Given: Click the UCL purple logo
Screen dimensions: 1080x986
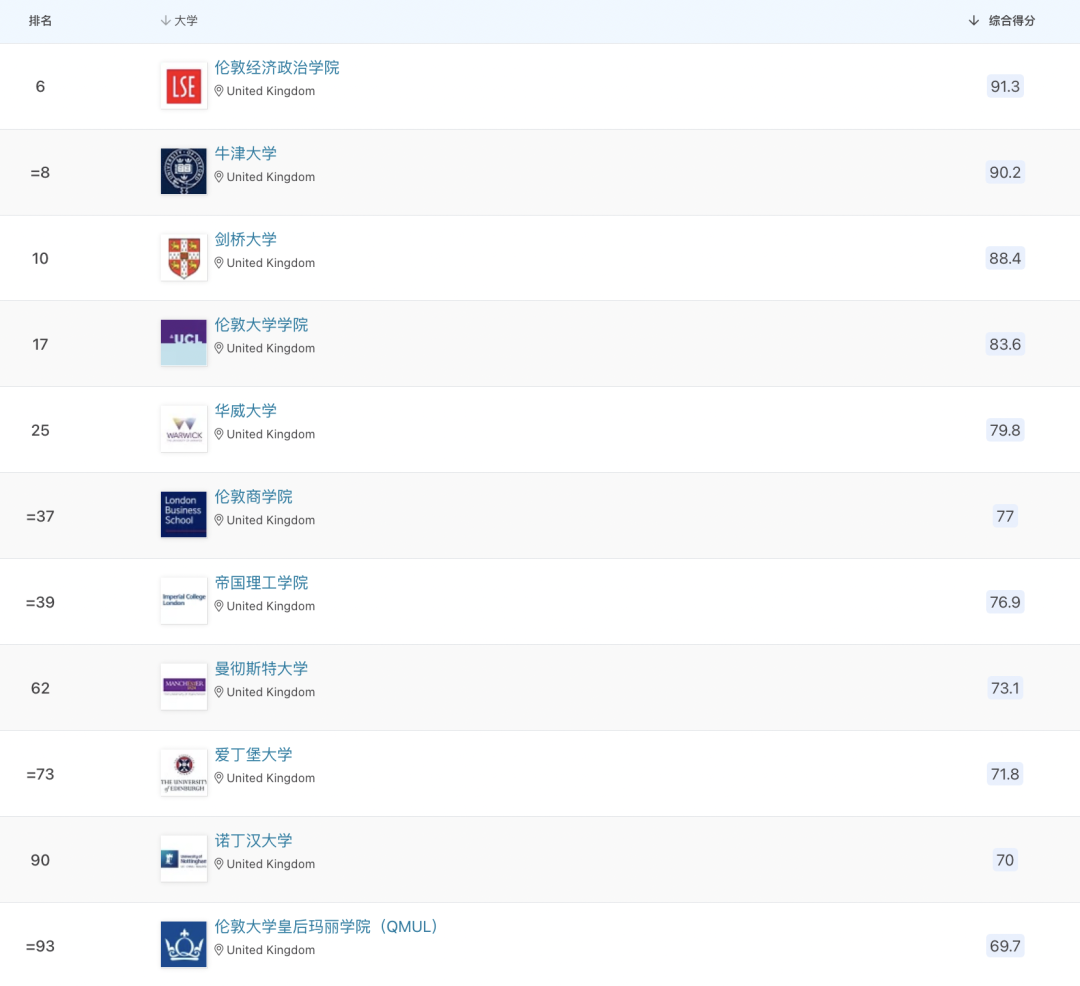Looking at the screenshot, I should click(x=183, y=343).
